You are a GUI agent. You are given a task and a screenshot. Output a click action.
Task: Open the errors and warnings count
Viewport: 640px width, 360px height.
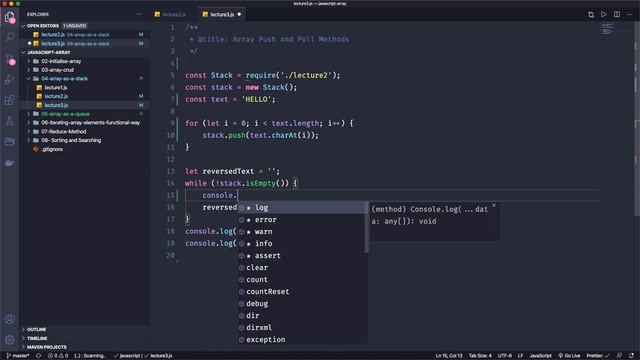pyautogui.click(x=58, y=356)
